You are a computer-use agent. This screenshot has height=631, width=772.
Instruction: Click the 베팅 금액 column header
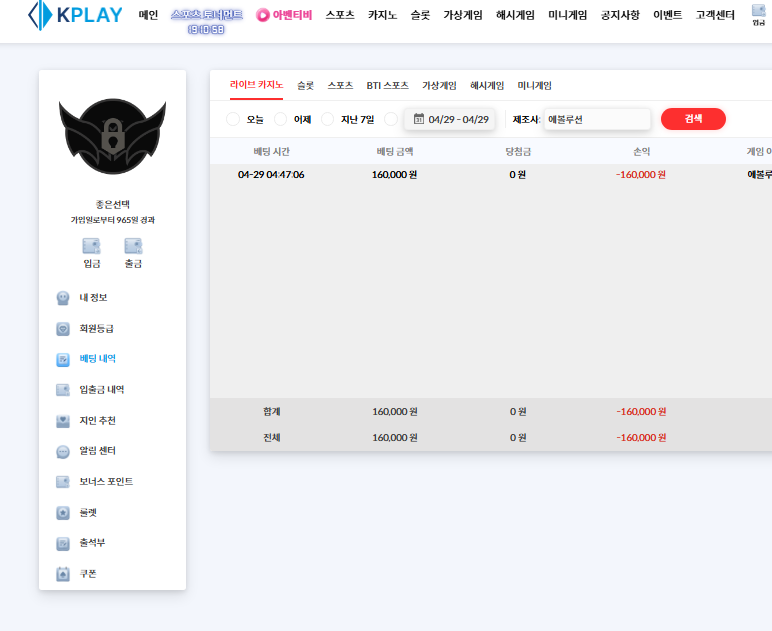tap(395, 152)
